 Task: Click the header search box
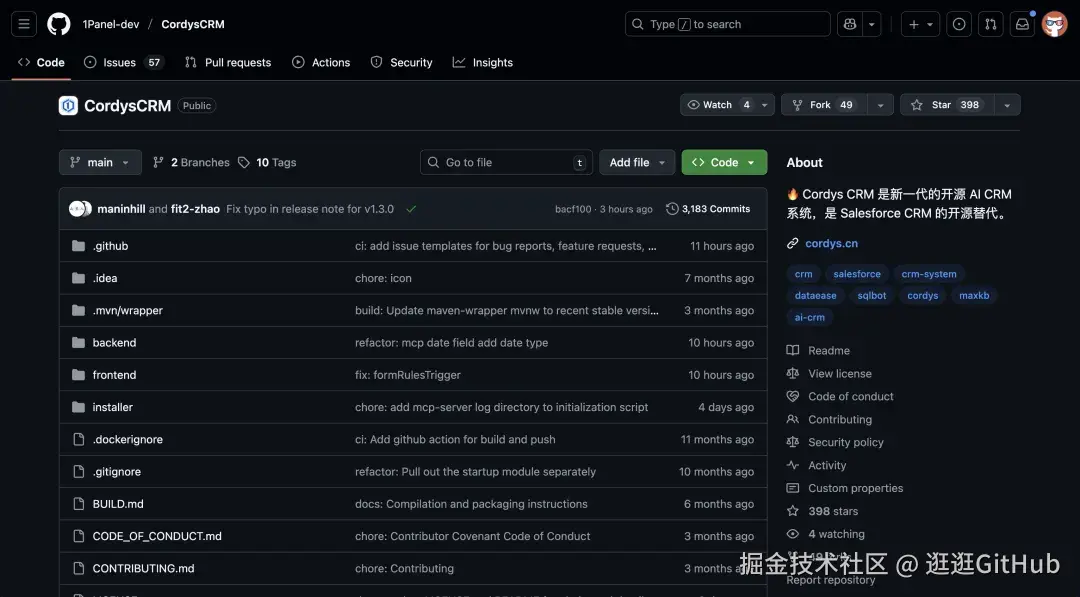727,24
